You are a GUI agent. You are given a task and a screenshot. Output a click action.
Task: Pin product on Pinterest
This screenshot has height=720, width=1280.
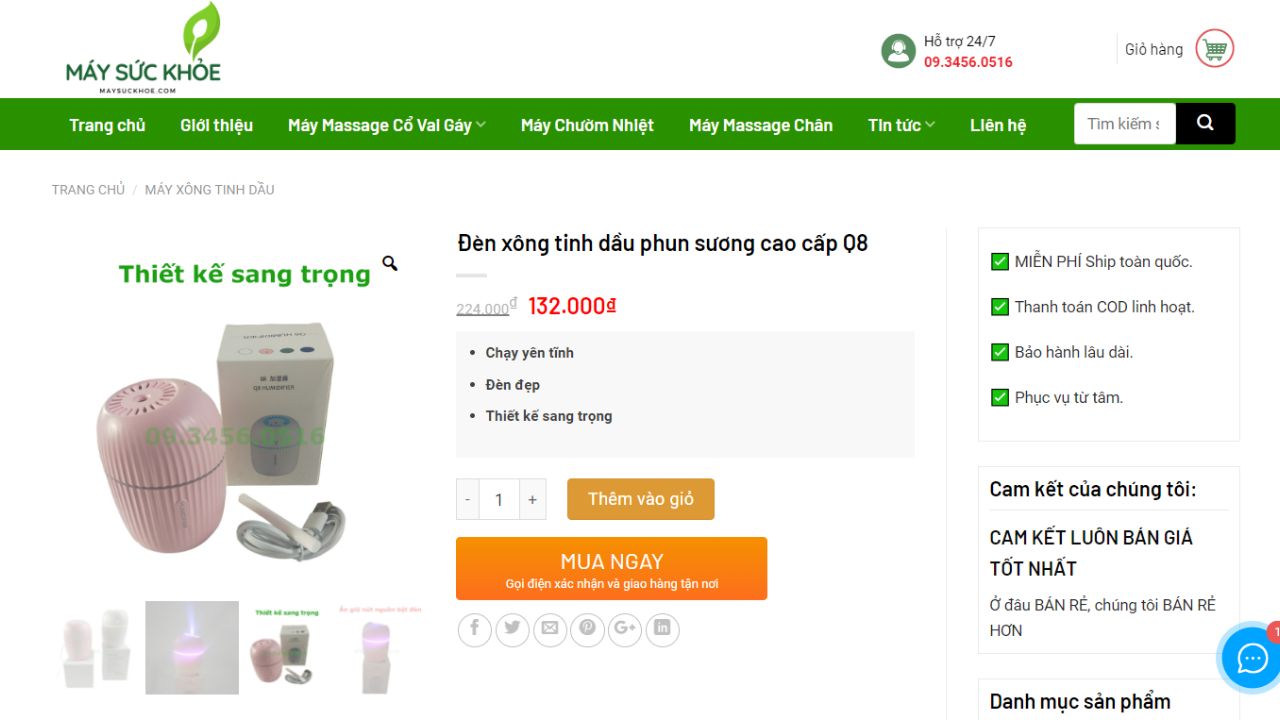tap(587, 629)
